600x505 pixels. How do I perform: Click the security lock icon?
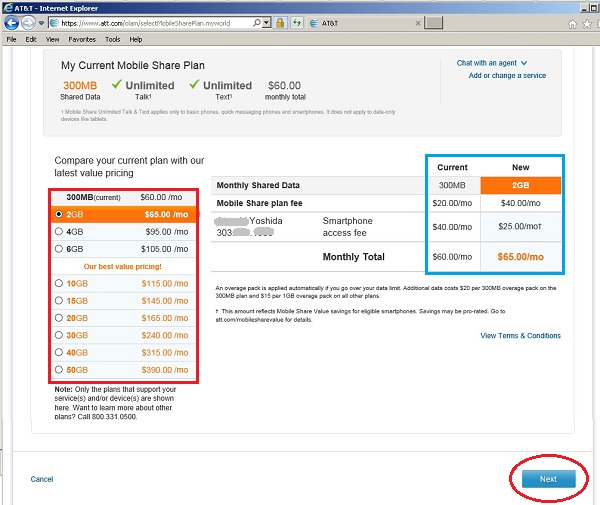tap(280, 23)
